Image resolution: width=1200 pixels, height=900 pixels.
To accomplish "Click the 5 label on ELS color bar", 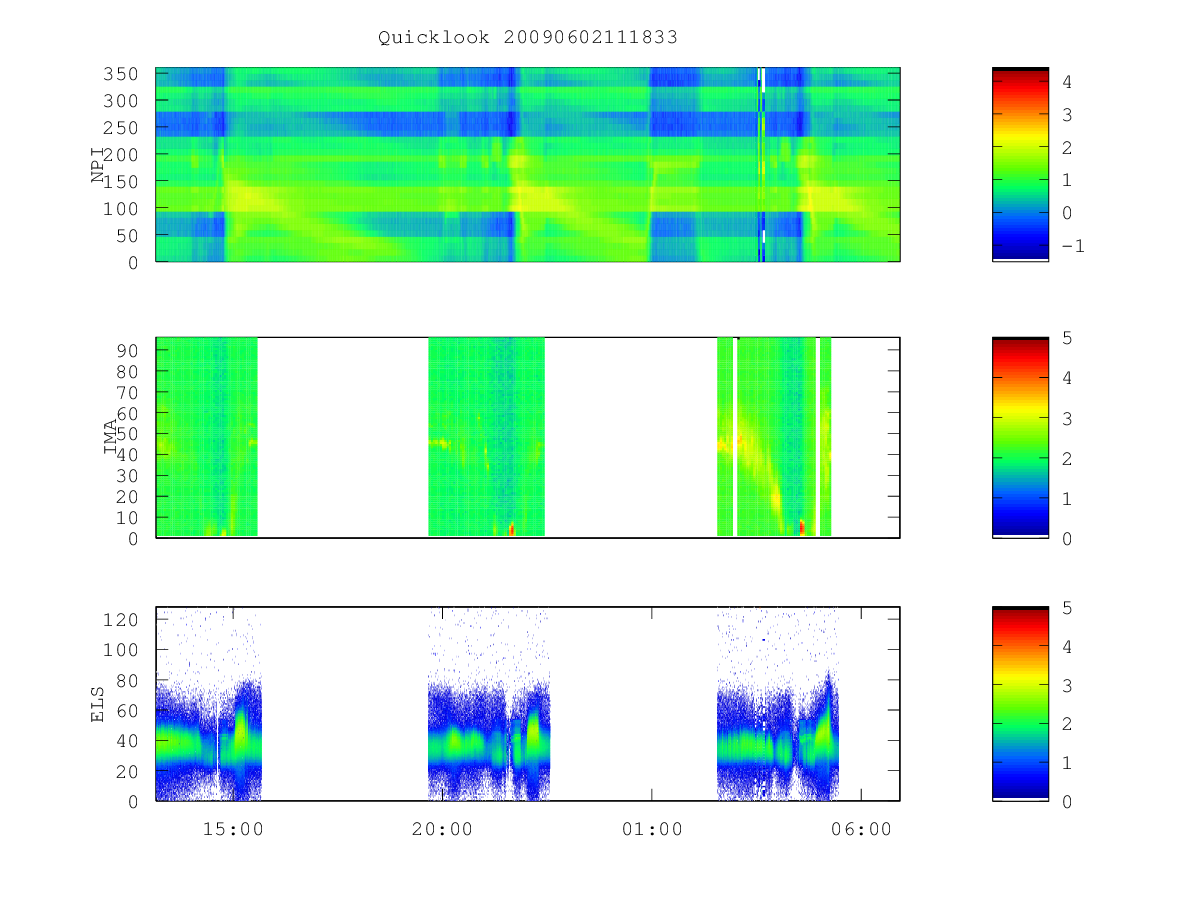I will tap(1067, 607).
